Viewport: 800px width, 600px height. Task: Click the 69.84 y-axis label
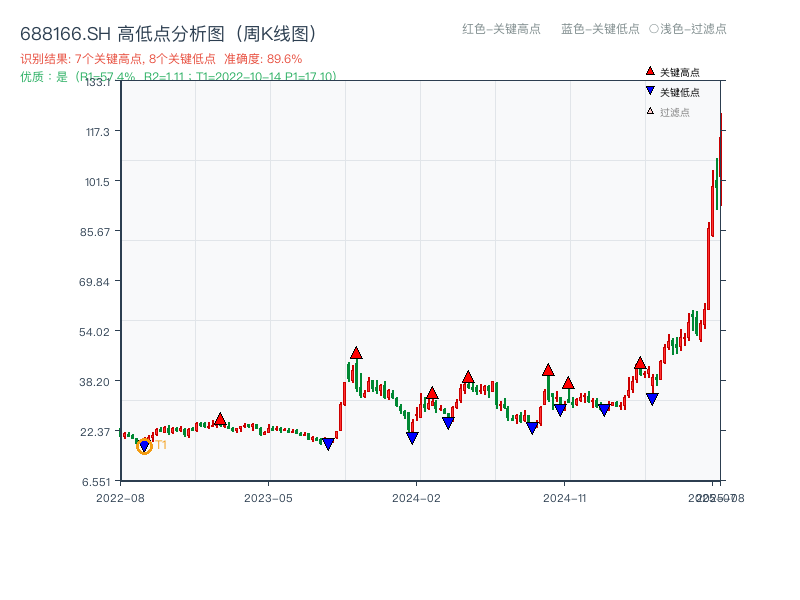click(94, 282)
